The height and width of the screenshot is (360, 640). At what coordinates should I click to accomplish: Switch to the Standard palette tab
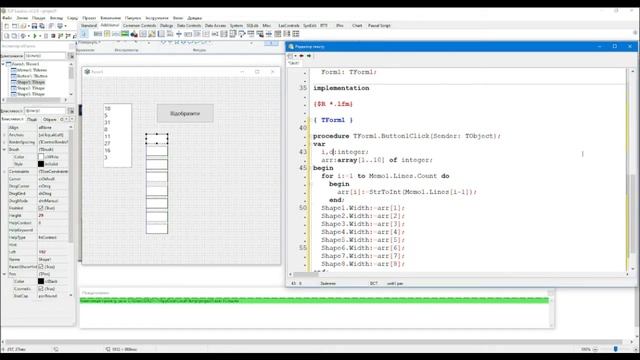[89, 25]
